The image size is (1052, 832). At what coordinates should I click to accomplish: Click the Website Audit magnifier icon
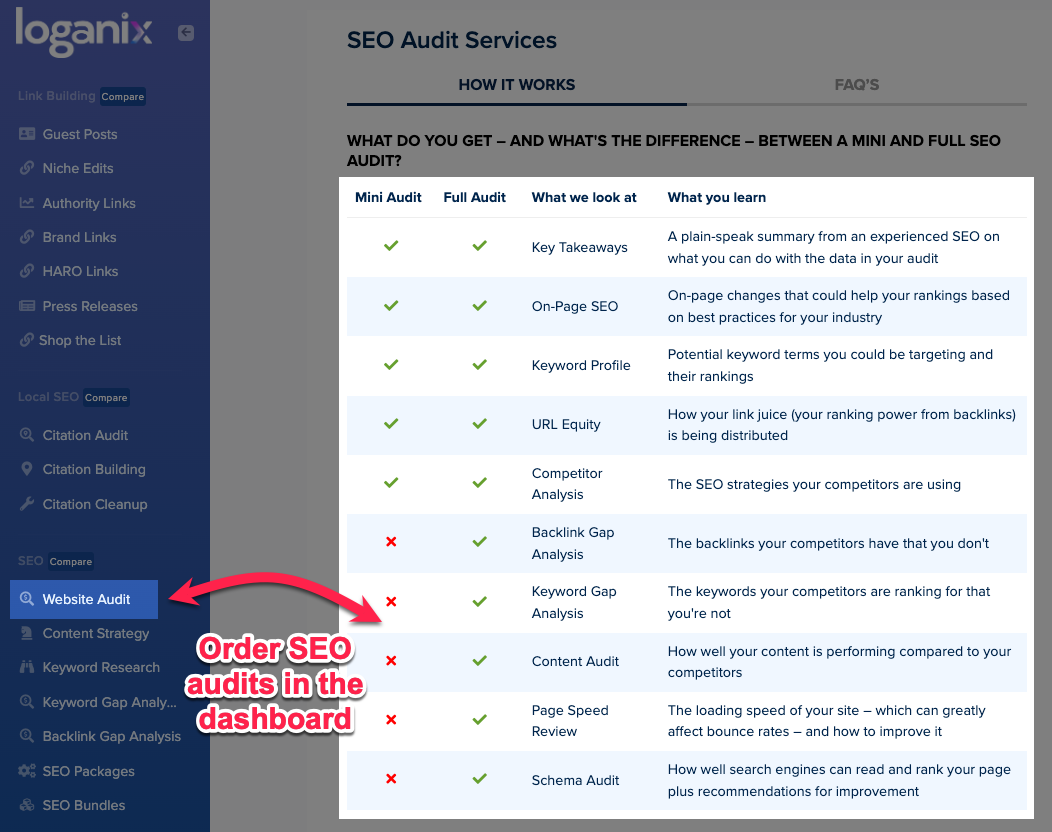[27, 599]
